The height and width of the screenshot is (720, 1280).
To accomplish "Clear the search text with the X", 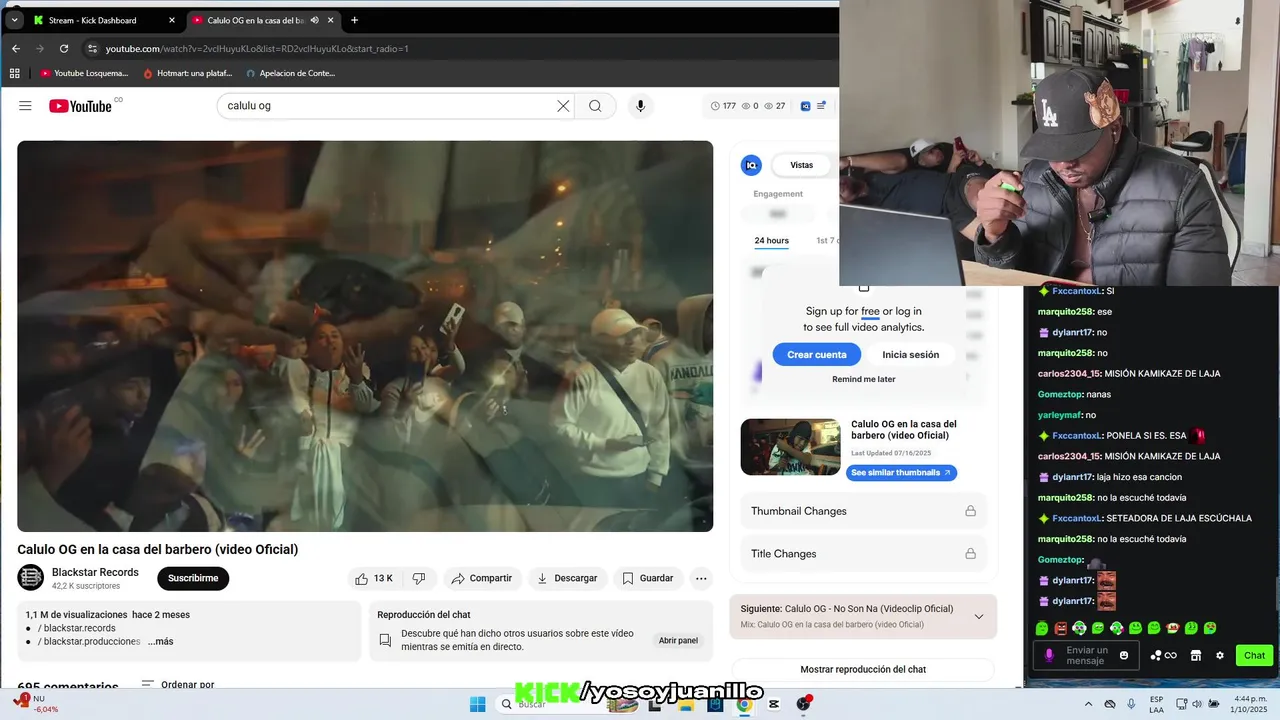I will click(563, 106).
